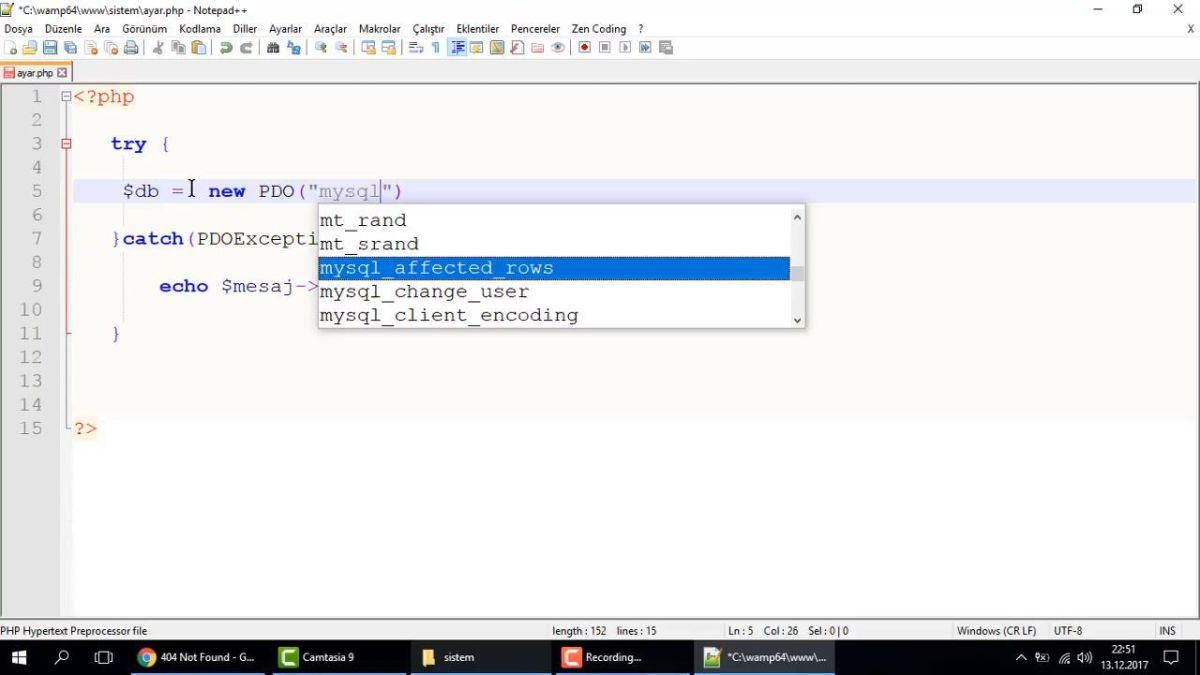Screen dimensions: 1200x675
Task: Open the sistem folder taskbar button
Action: pos(479,658)
